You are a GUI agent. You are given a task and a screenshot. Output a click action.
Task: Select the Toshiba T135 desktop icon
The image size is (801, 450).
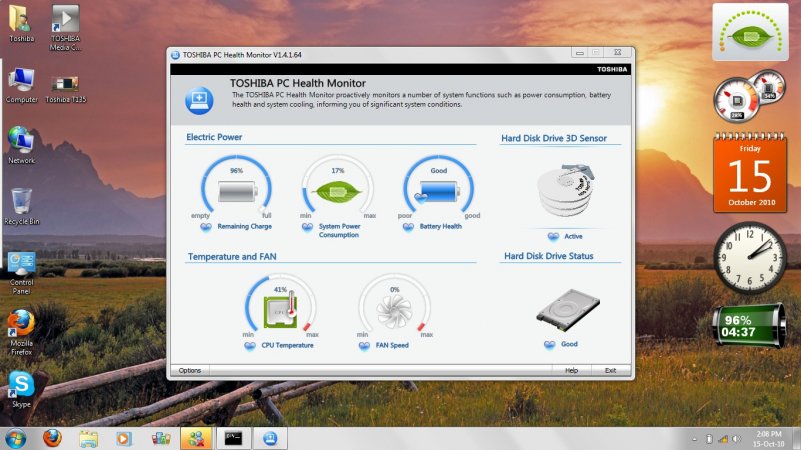pyautogui.click(x=65, y=88)
